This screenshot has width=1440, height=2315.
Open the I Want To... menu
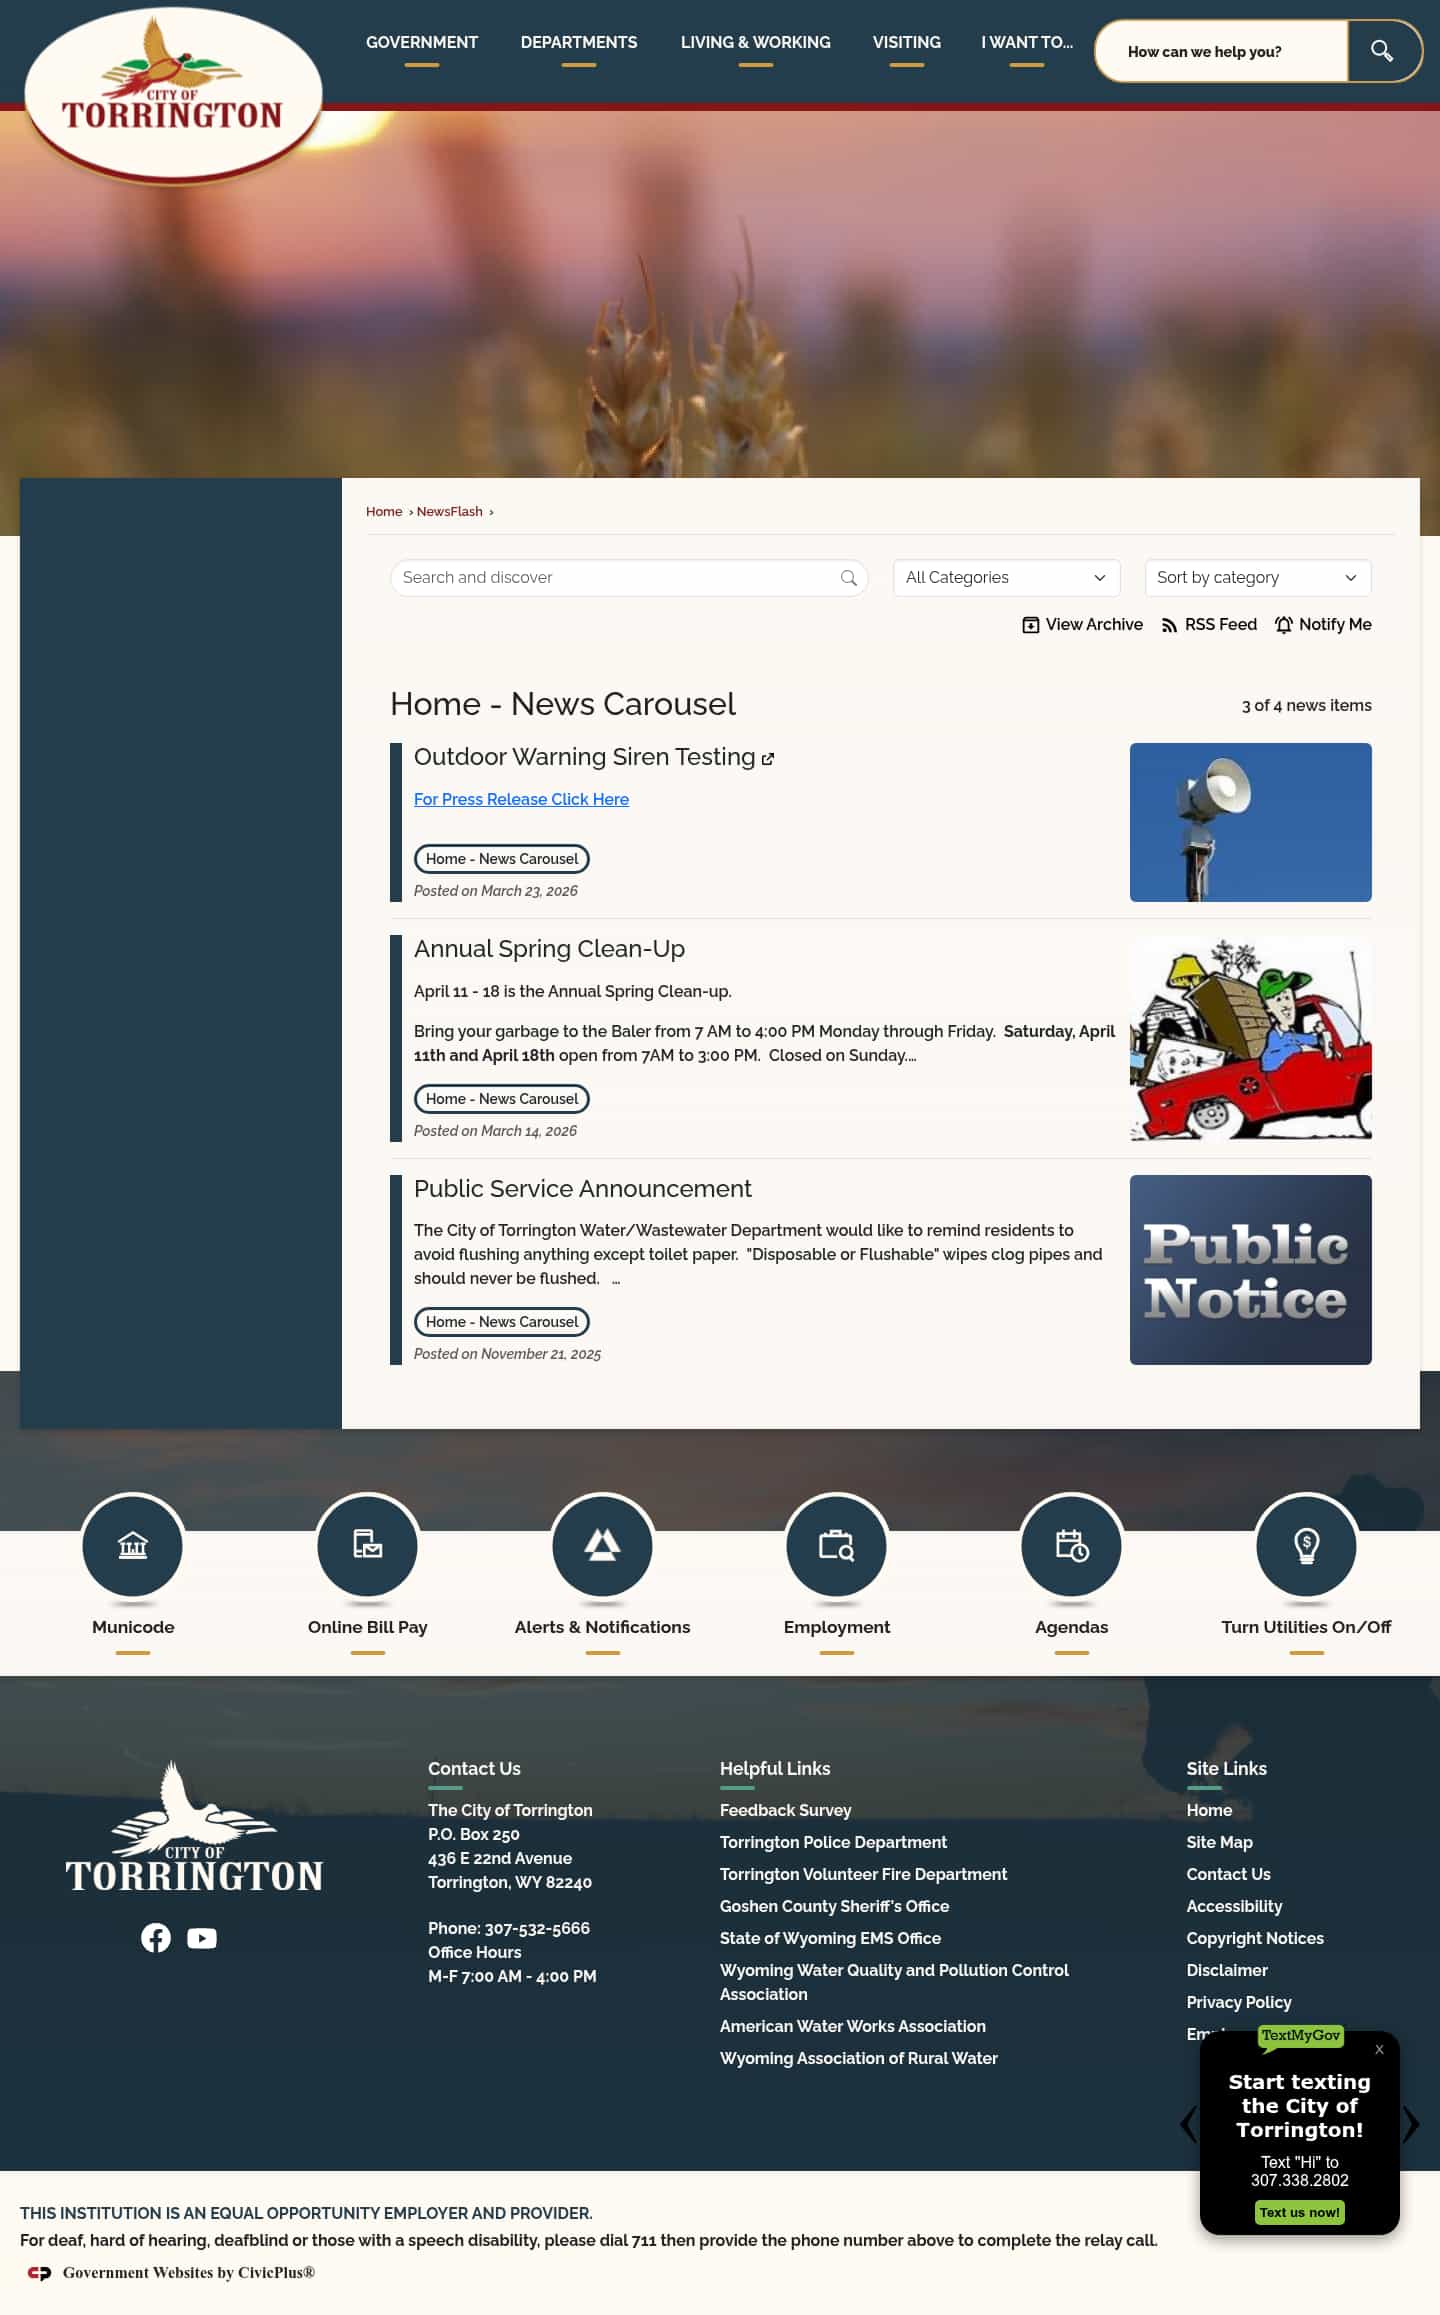(1027, 43)
